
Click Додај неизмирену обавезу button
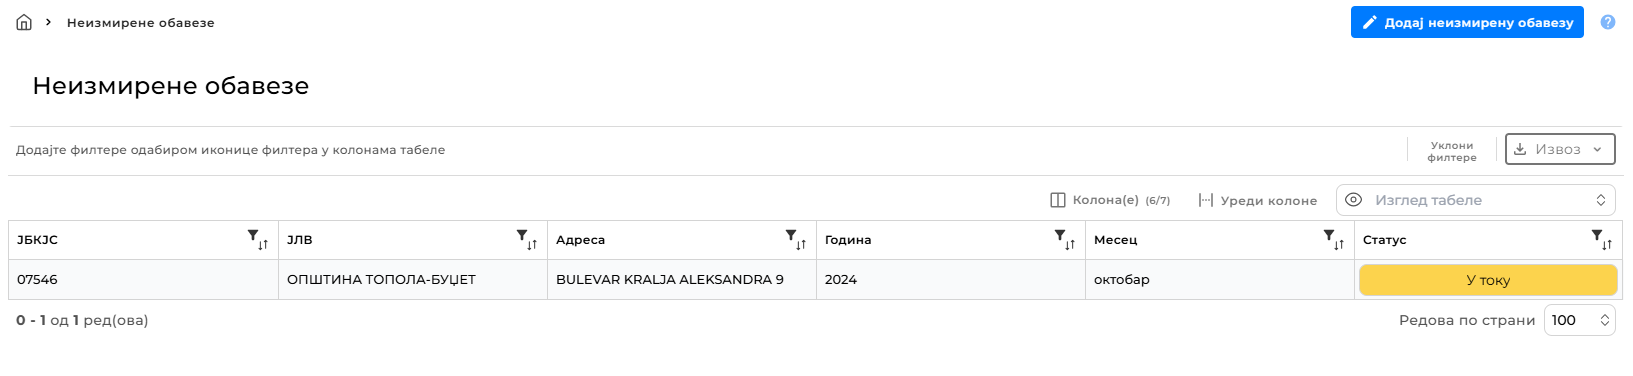(x=1467, y=22)
